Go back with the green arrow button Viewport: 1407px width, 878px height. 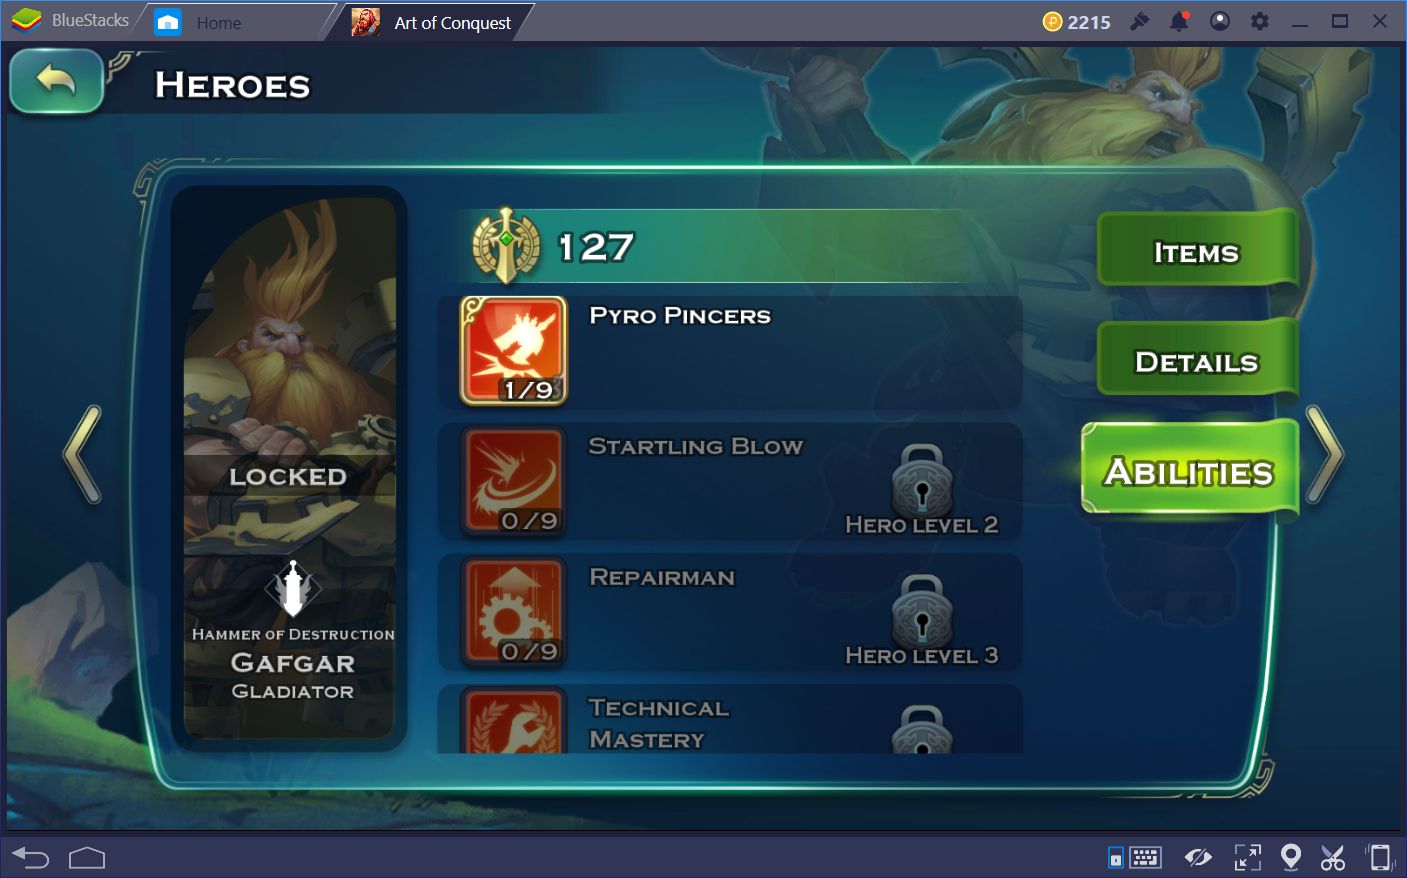(x=56, y=81)
